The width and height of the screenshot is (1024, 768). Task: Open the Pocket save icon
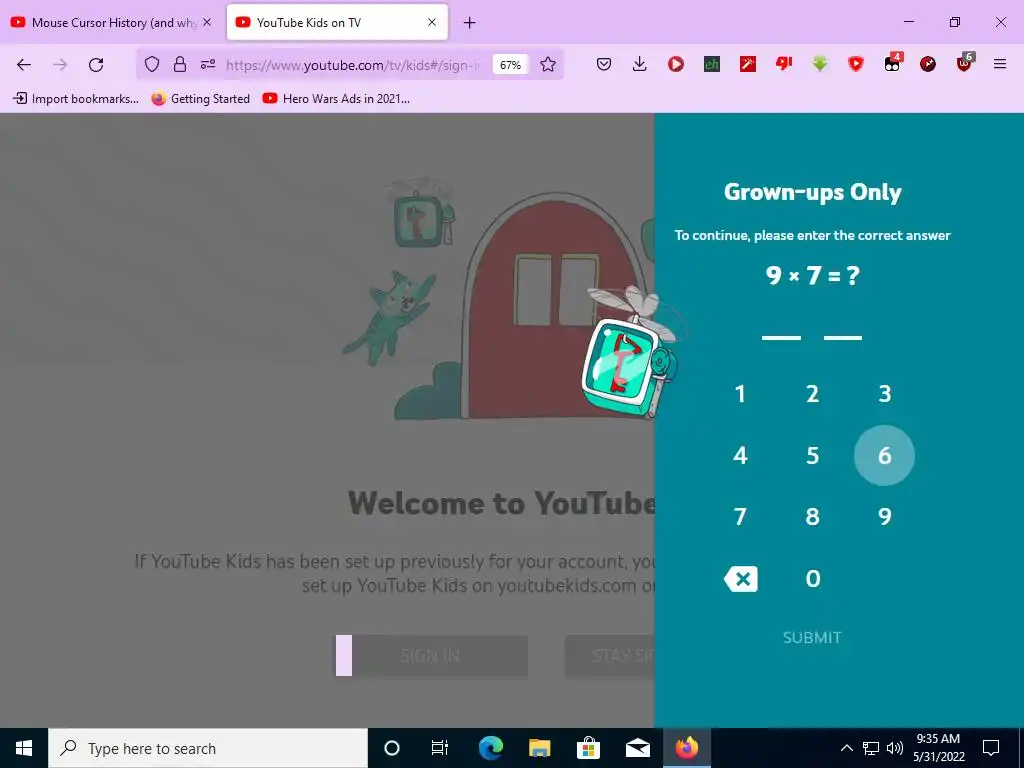pos(604,64)
